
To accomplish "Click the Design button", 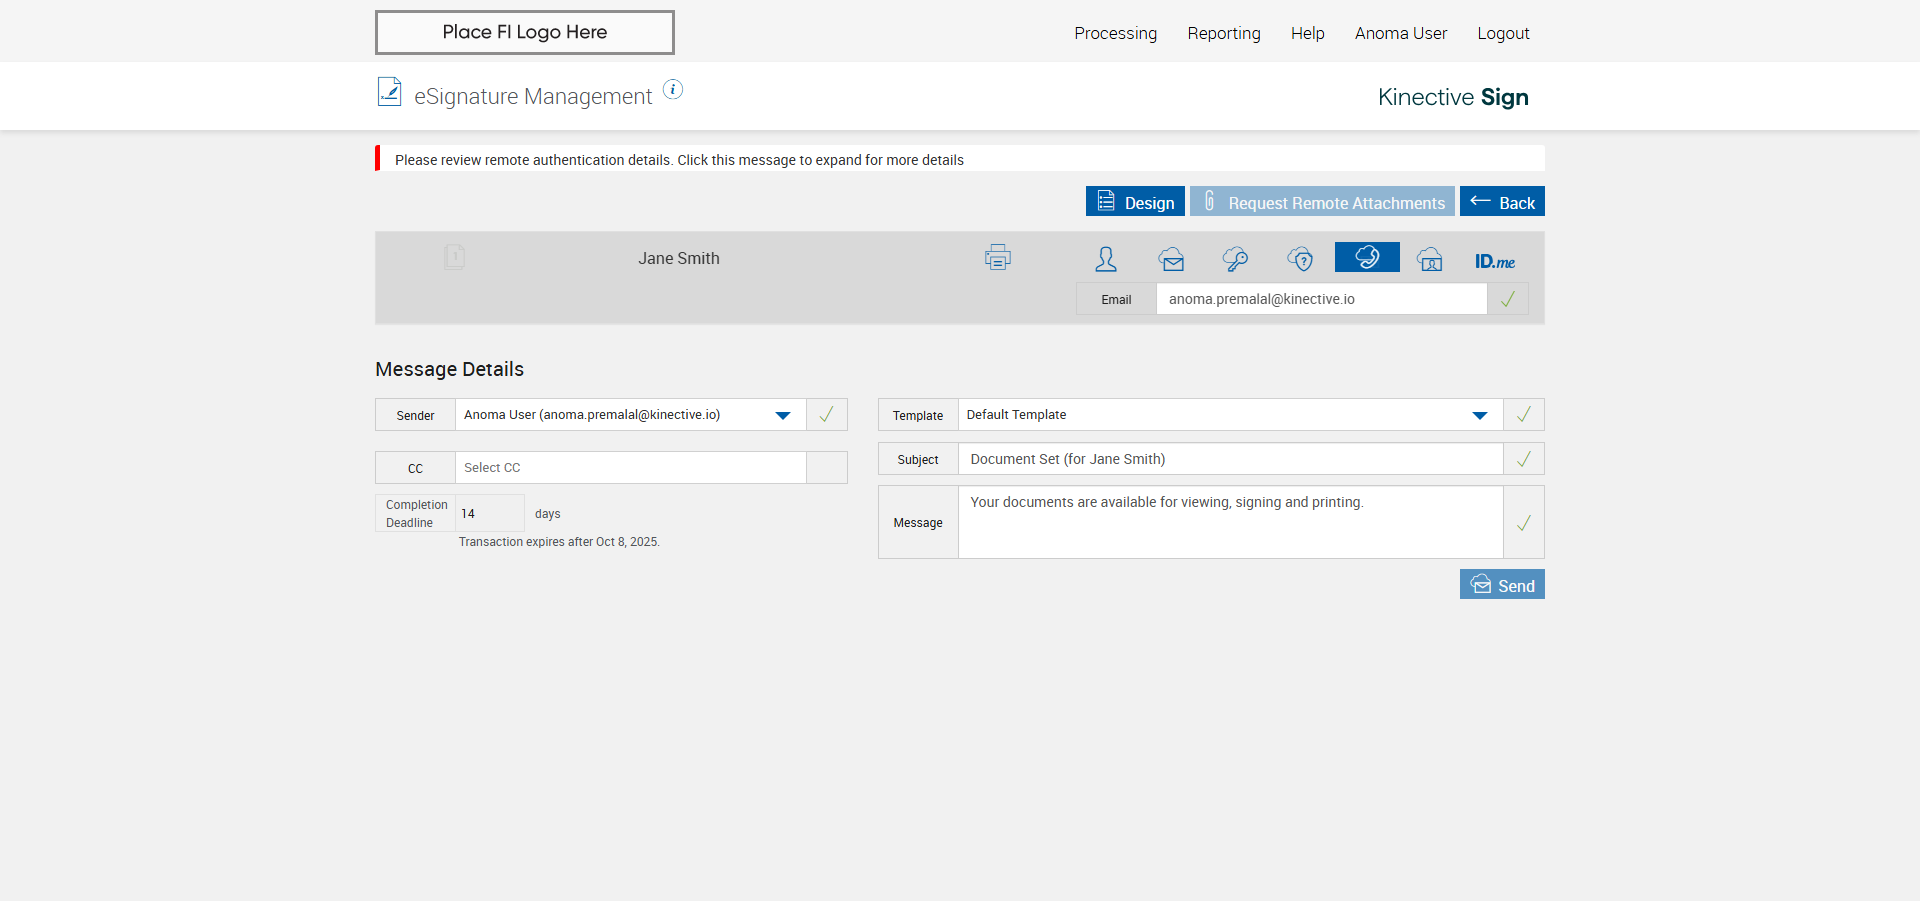I will point(1135,202).
